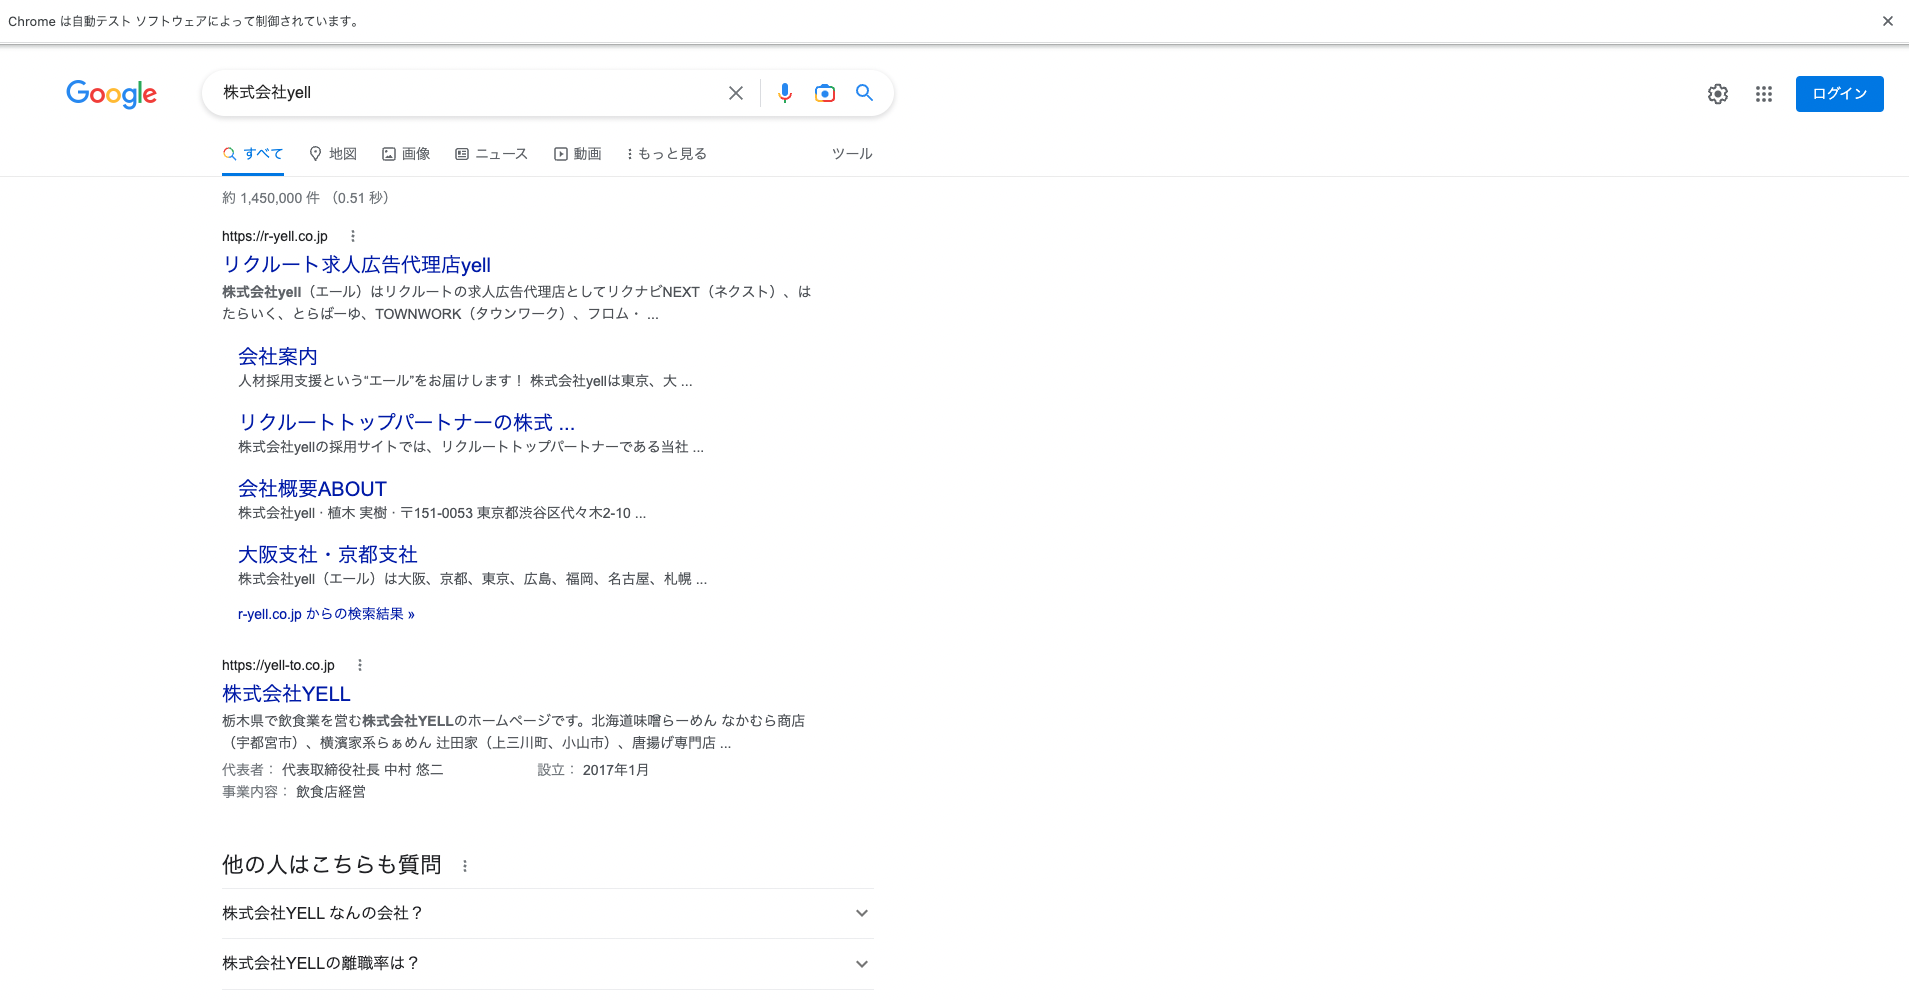
Task: Click the magnifying glass search button
Action: click(x=865, y=93)
